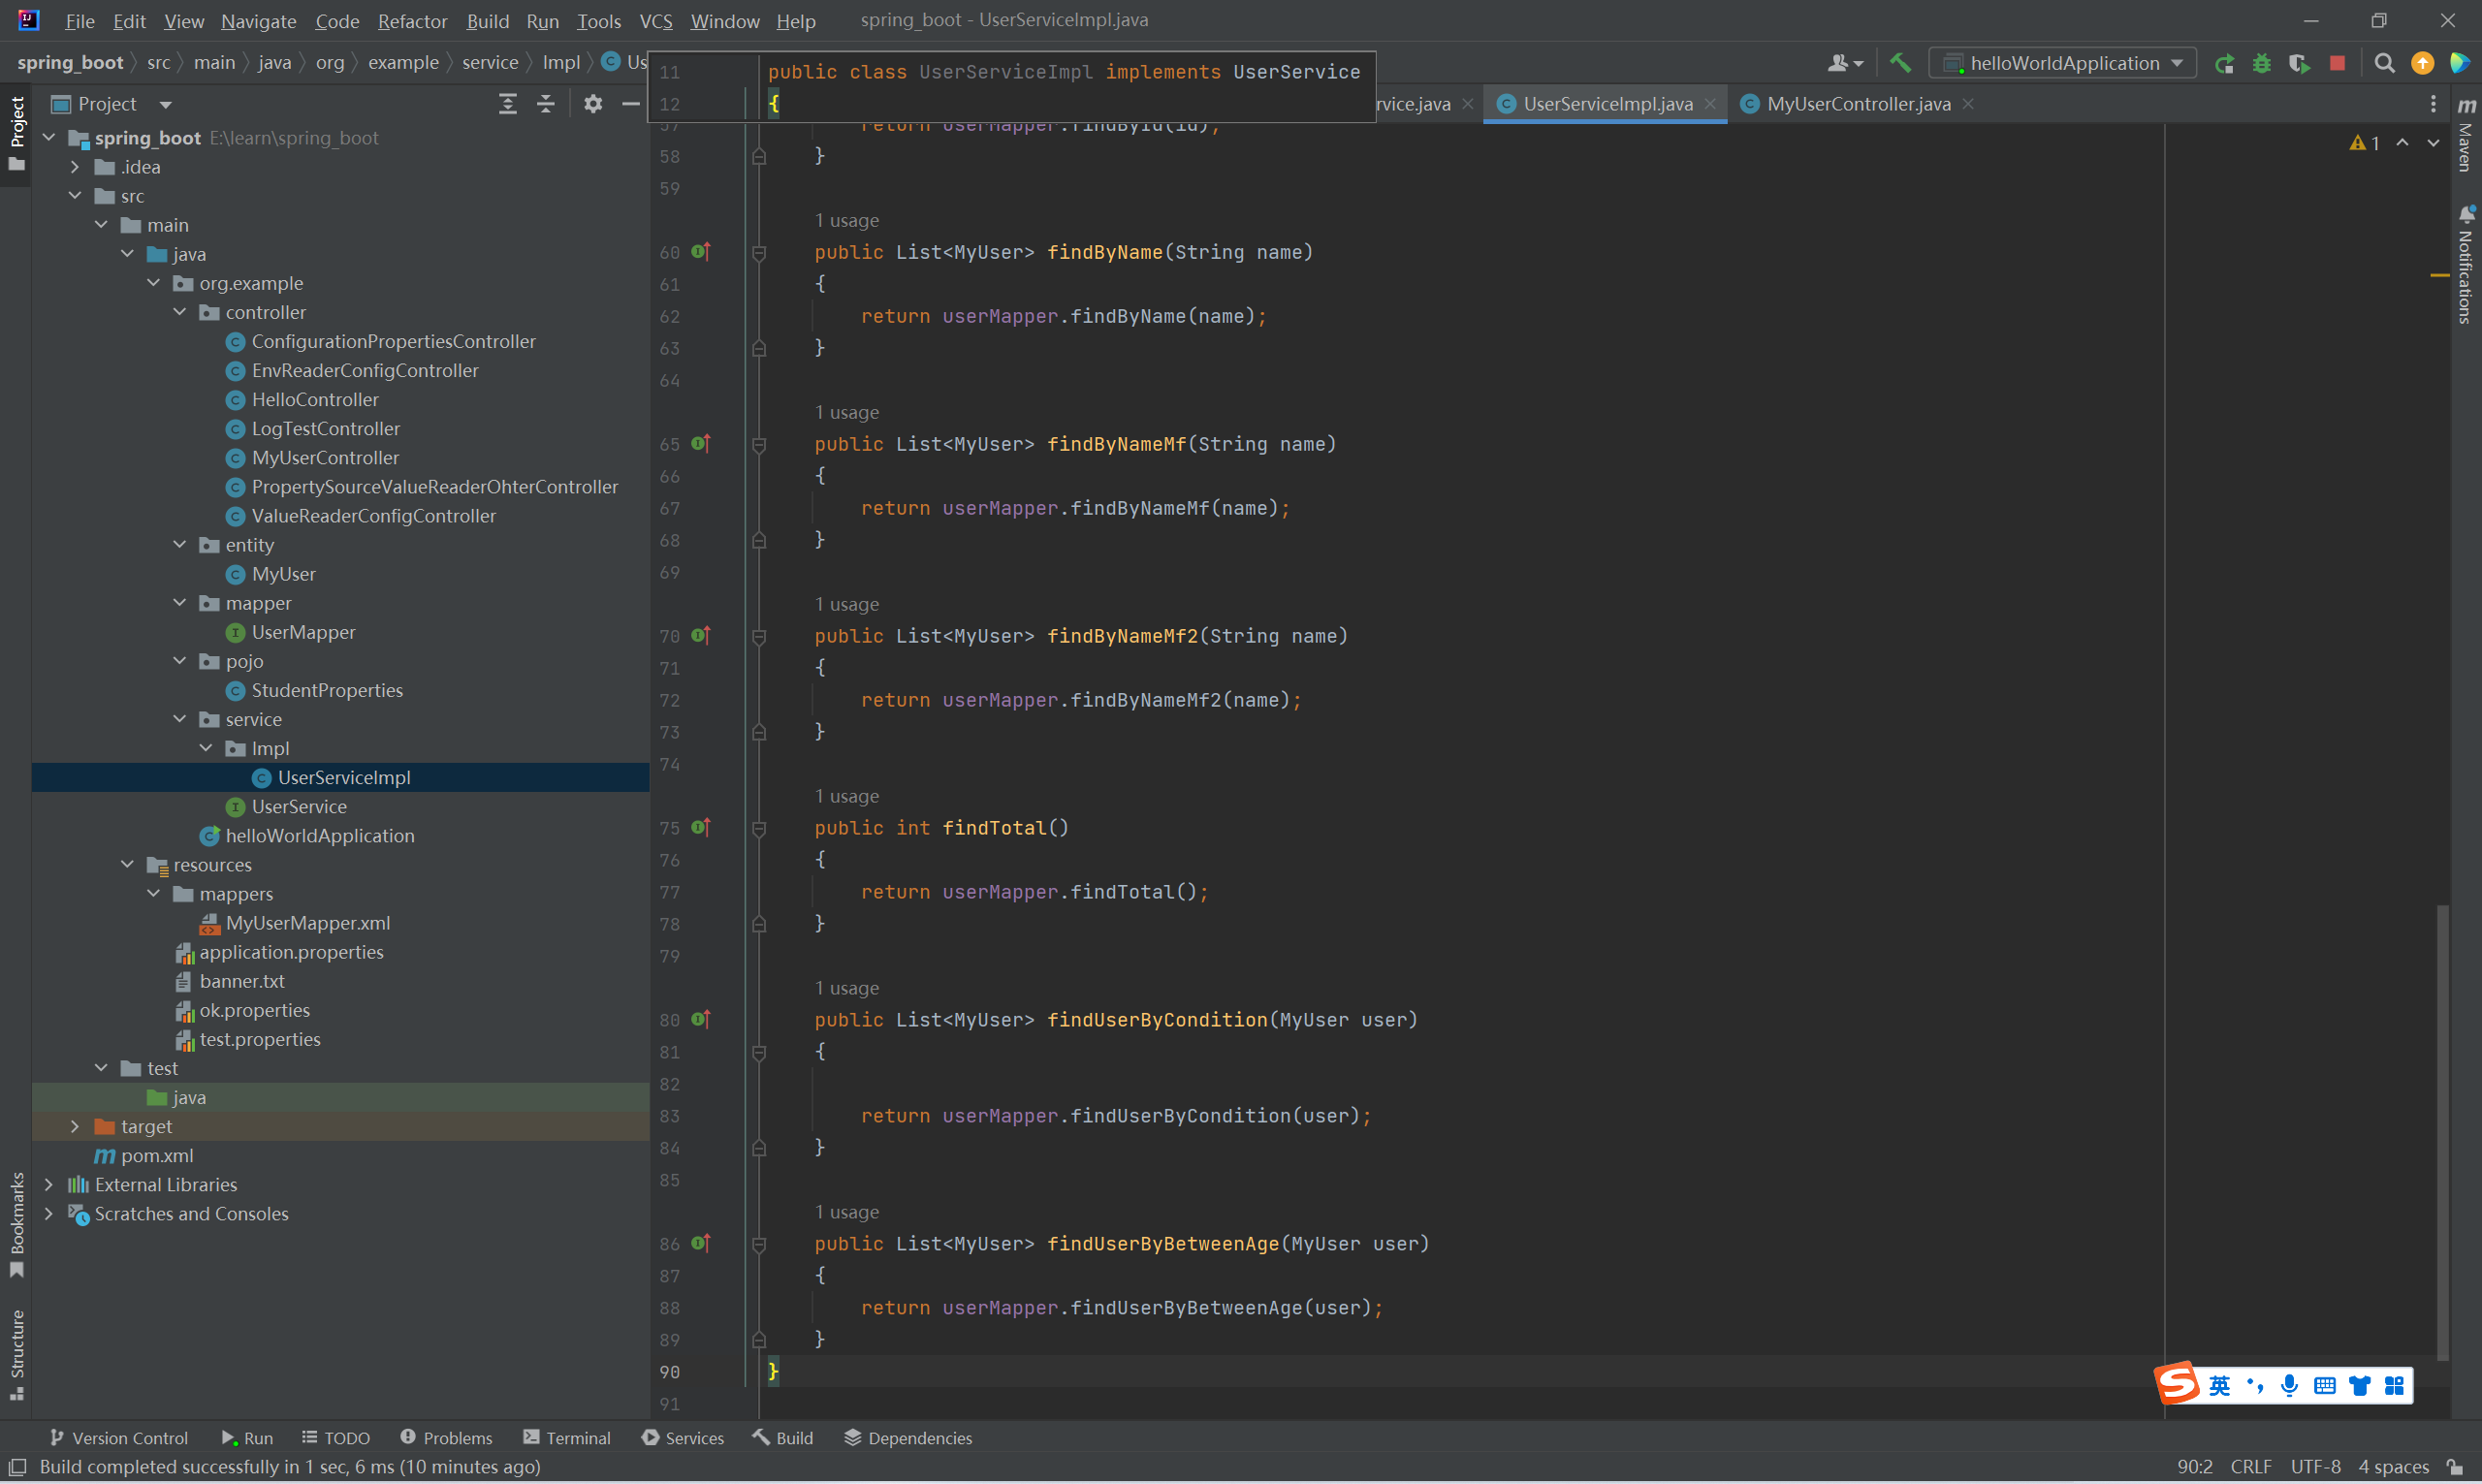Image resolution: width=2482 pixels, height=1484 pixels.
Task: Open Search Everywhere magnifier icon
Action: [x=2384, y=63]
